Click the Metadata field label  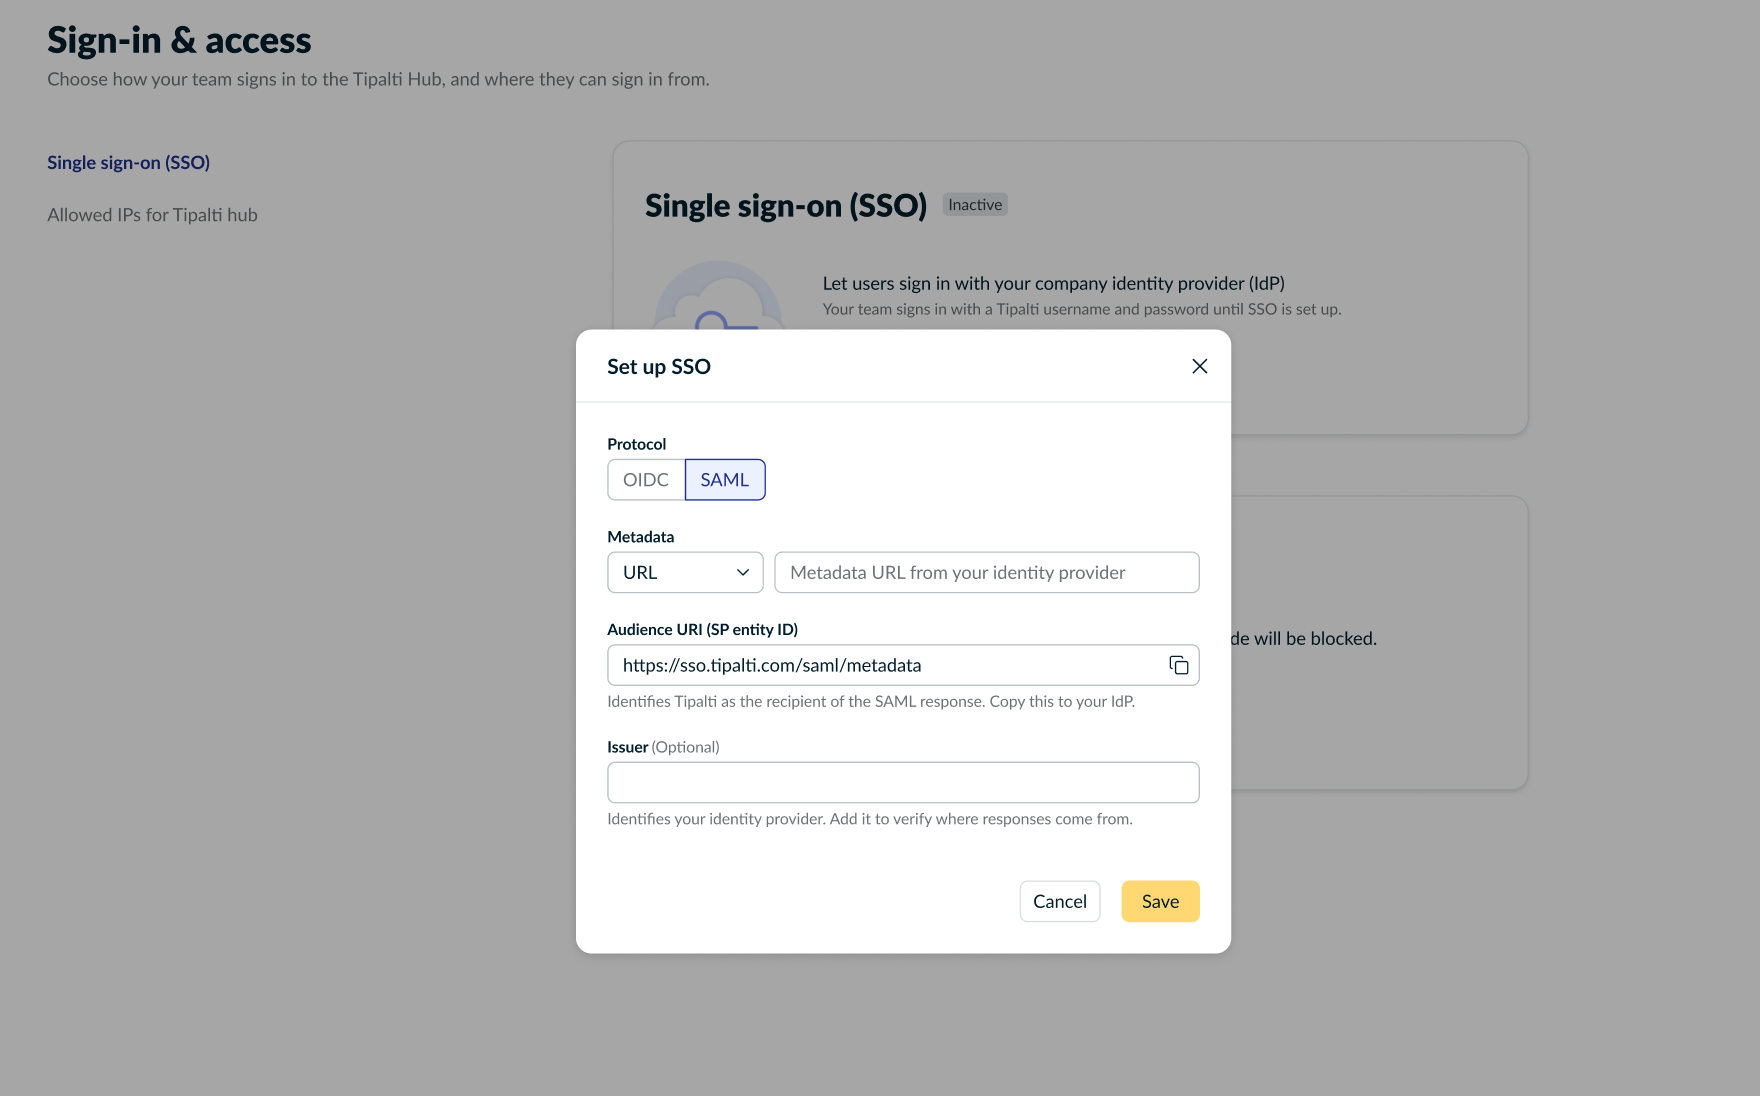[x=640, y=537]
